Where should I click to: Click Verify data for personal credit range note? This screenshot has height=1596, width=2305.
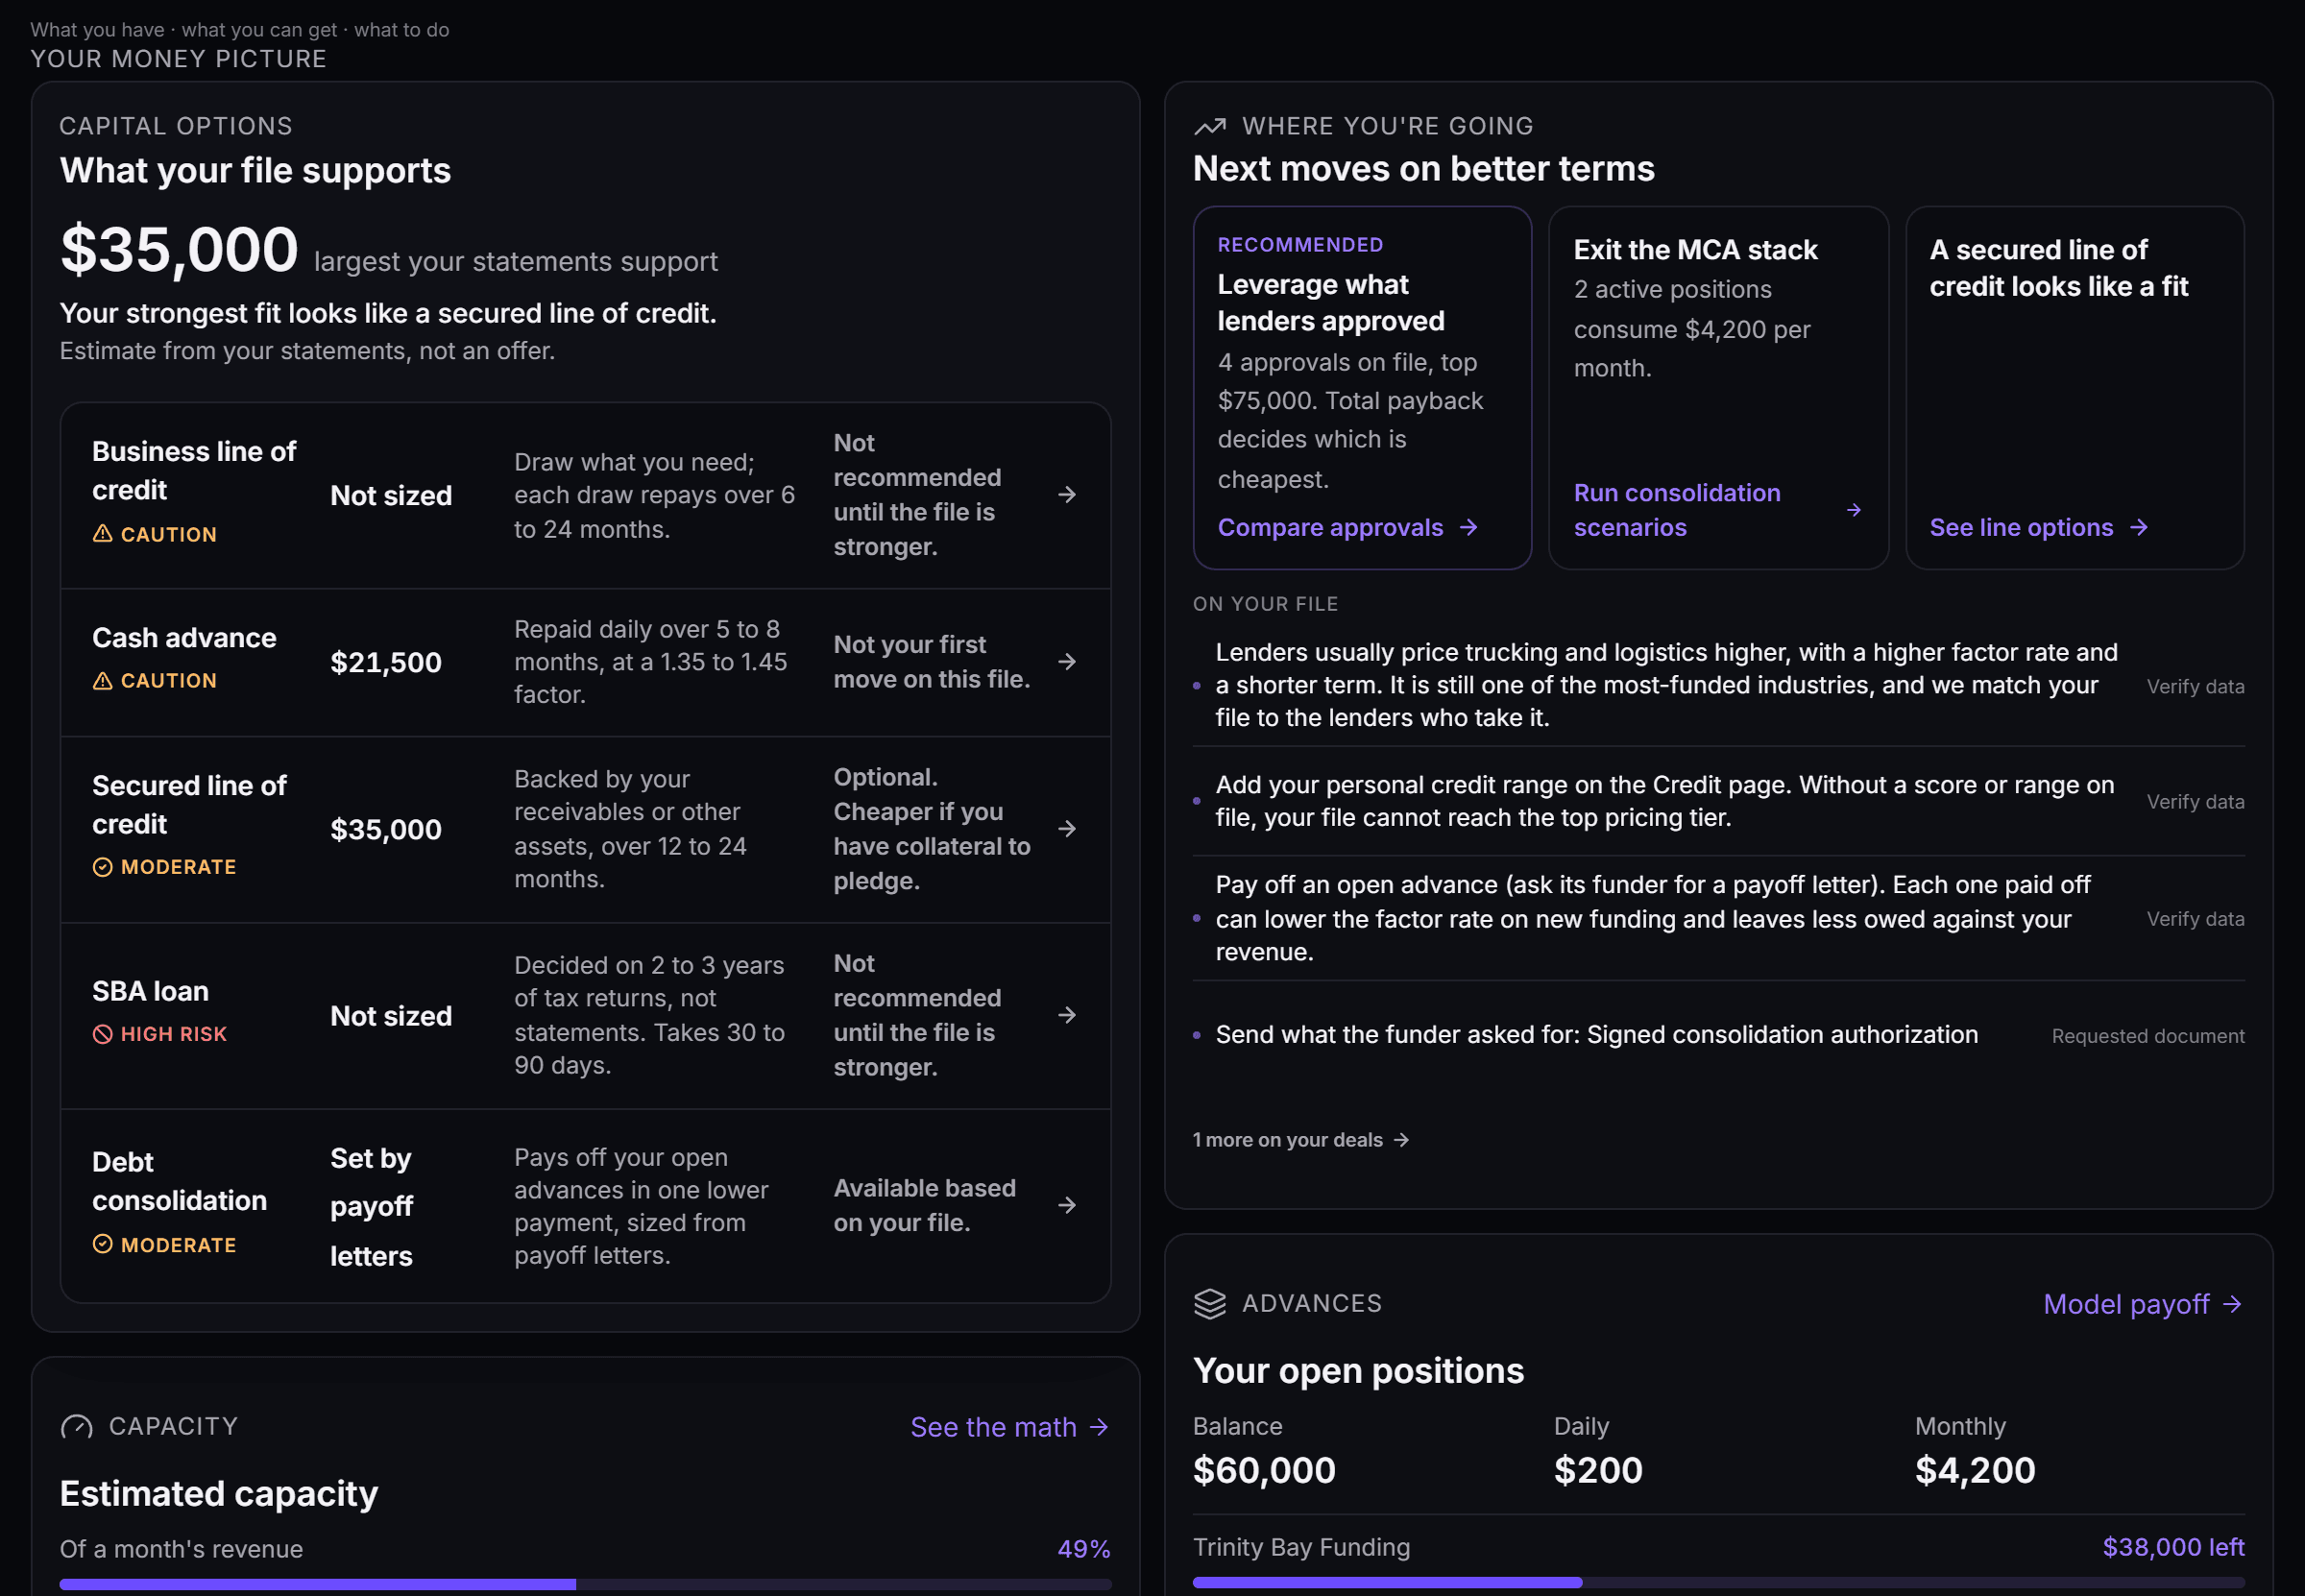(x=2195, y=802)
